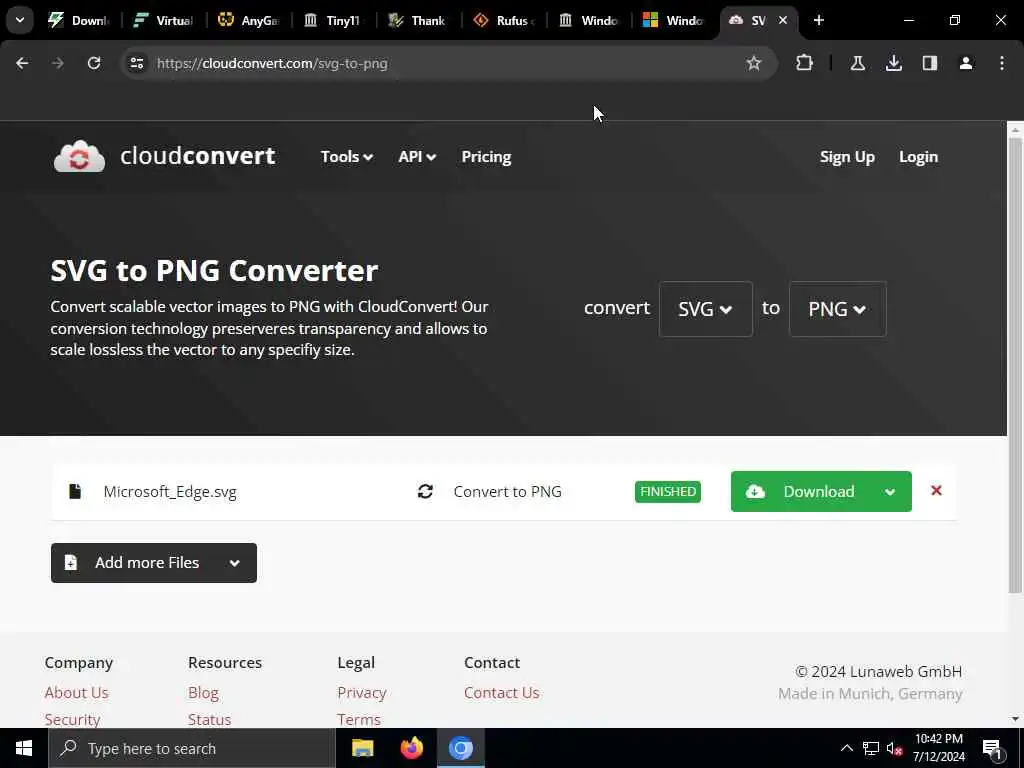Expand the Download options arrow
This screenshot has height=768, width=1024.
click(x=889, y=492)
